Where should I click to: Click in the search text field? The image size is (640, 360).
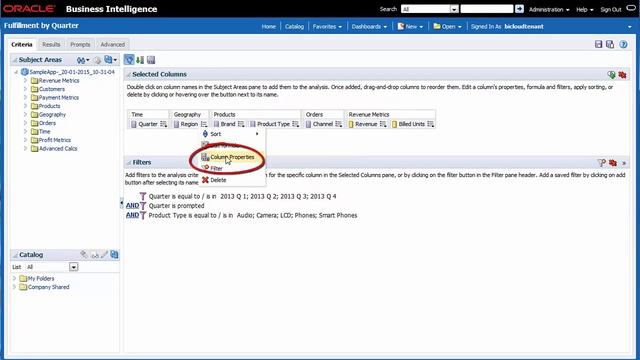coord(487,9)
